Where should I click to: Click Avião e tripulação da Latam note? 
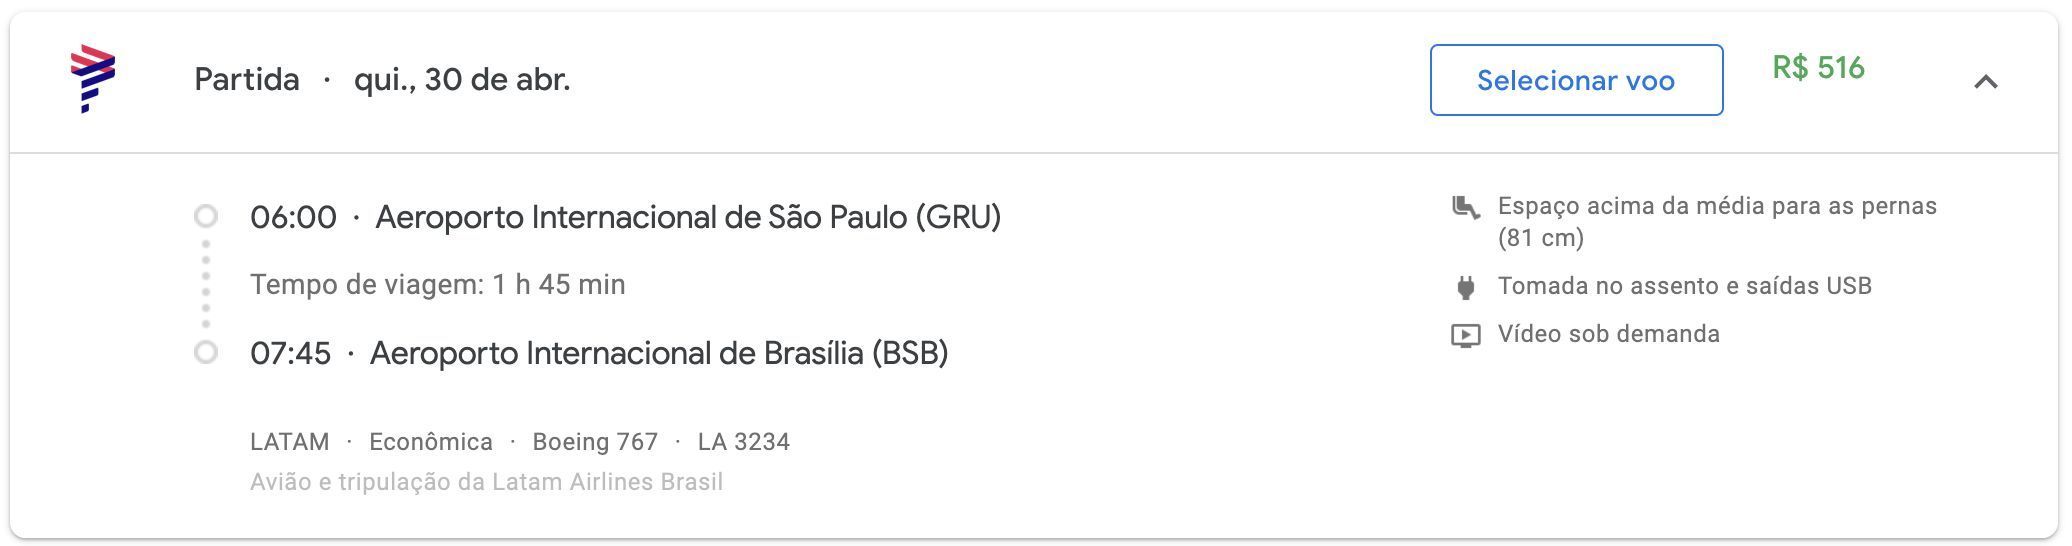486,482
